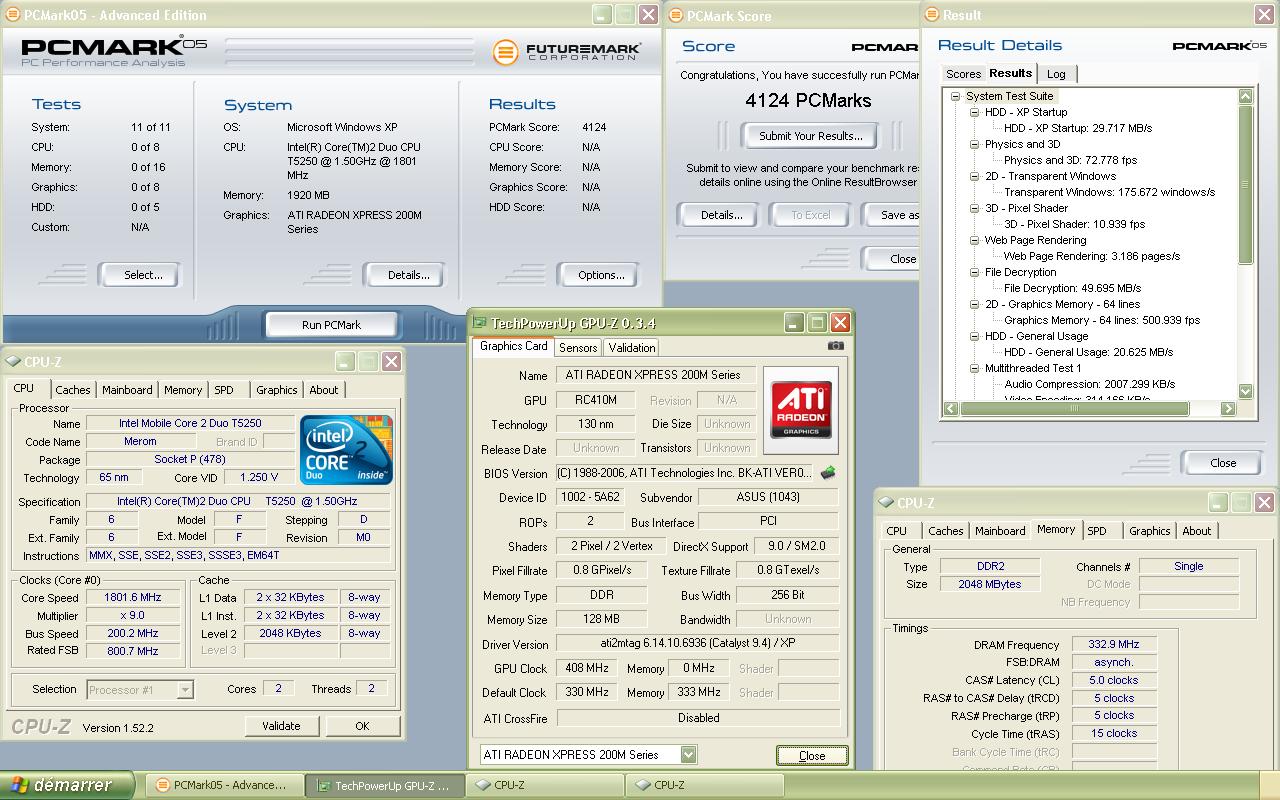Click 'Audio Compression: 2007.299 KB/s' row
Screen dimensions: 1280x800
[1090, 384]
